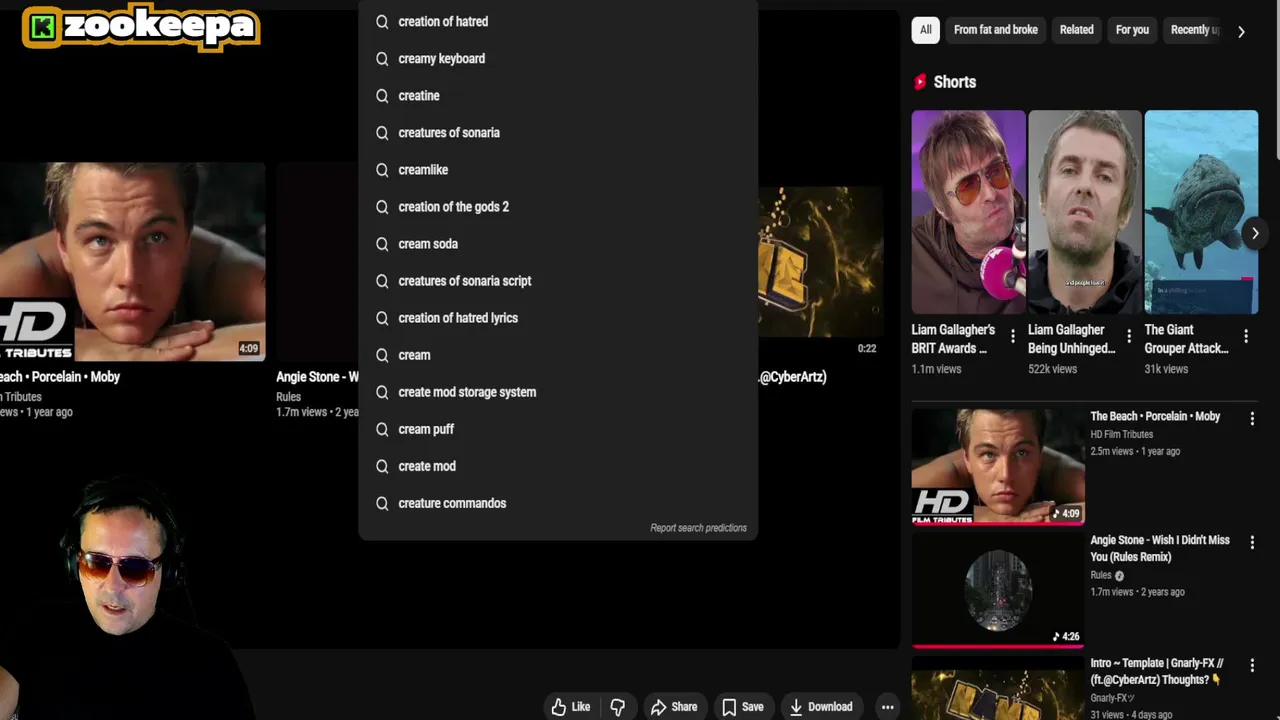Click search icon beside 'cream puff'
The image size is (1280, 720).
(382, 428)
